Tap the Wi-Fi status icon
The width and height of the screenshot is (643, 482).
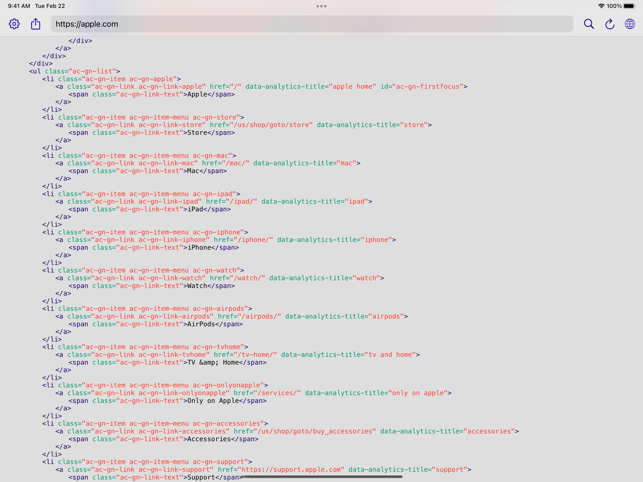601,6
